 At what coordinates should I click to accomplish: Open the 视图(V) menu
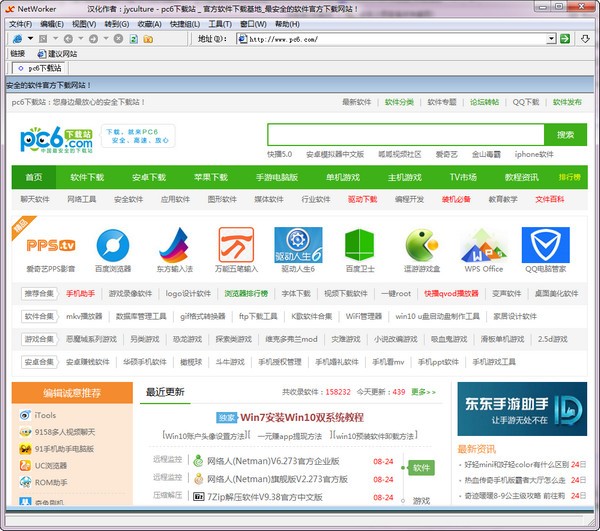[84, 24]
